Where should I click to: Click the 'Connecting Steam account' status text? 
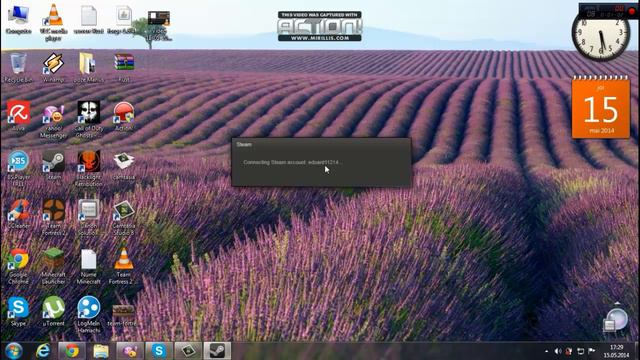pyautogui.click(x=292, y=162)
